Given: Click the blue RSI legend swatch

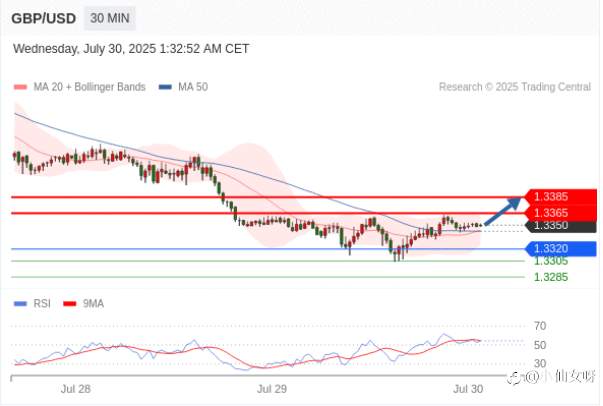Looking at the screenshot, I should coord(20,304).
